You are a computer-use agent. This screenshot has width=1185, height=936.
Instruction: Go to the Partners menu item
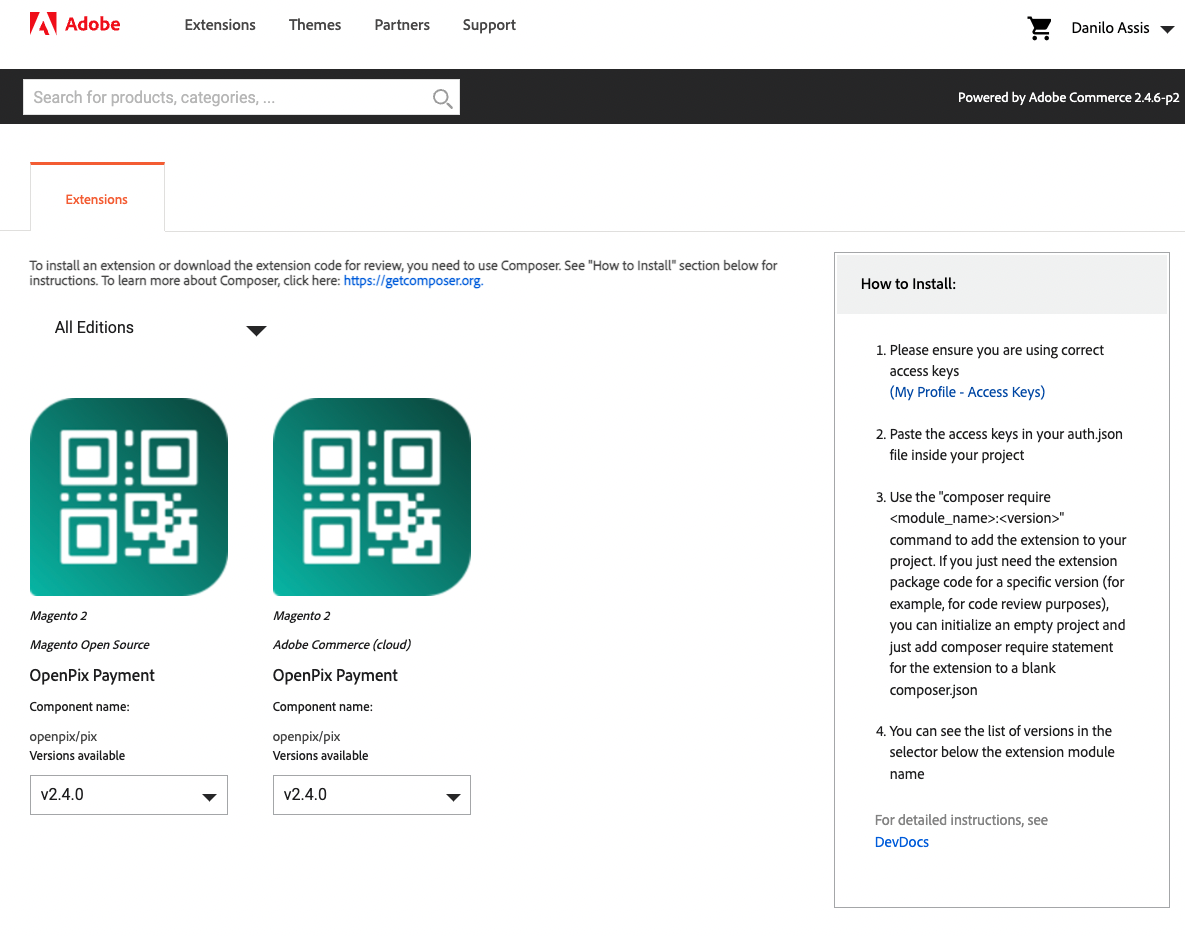coord(402,25)
